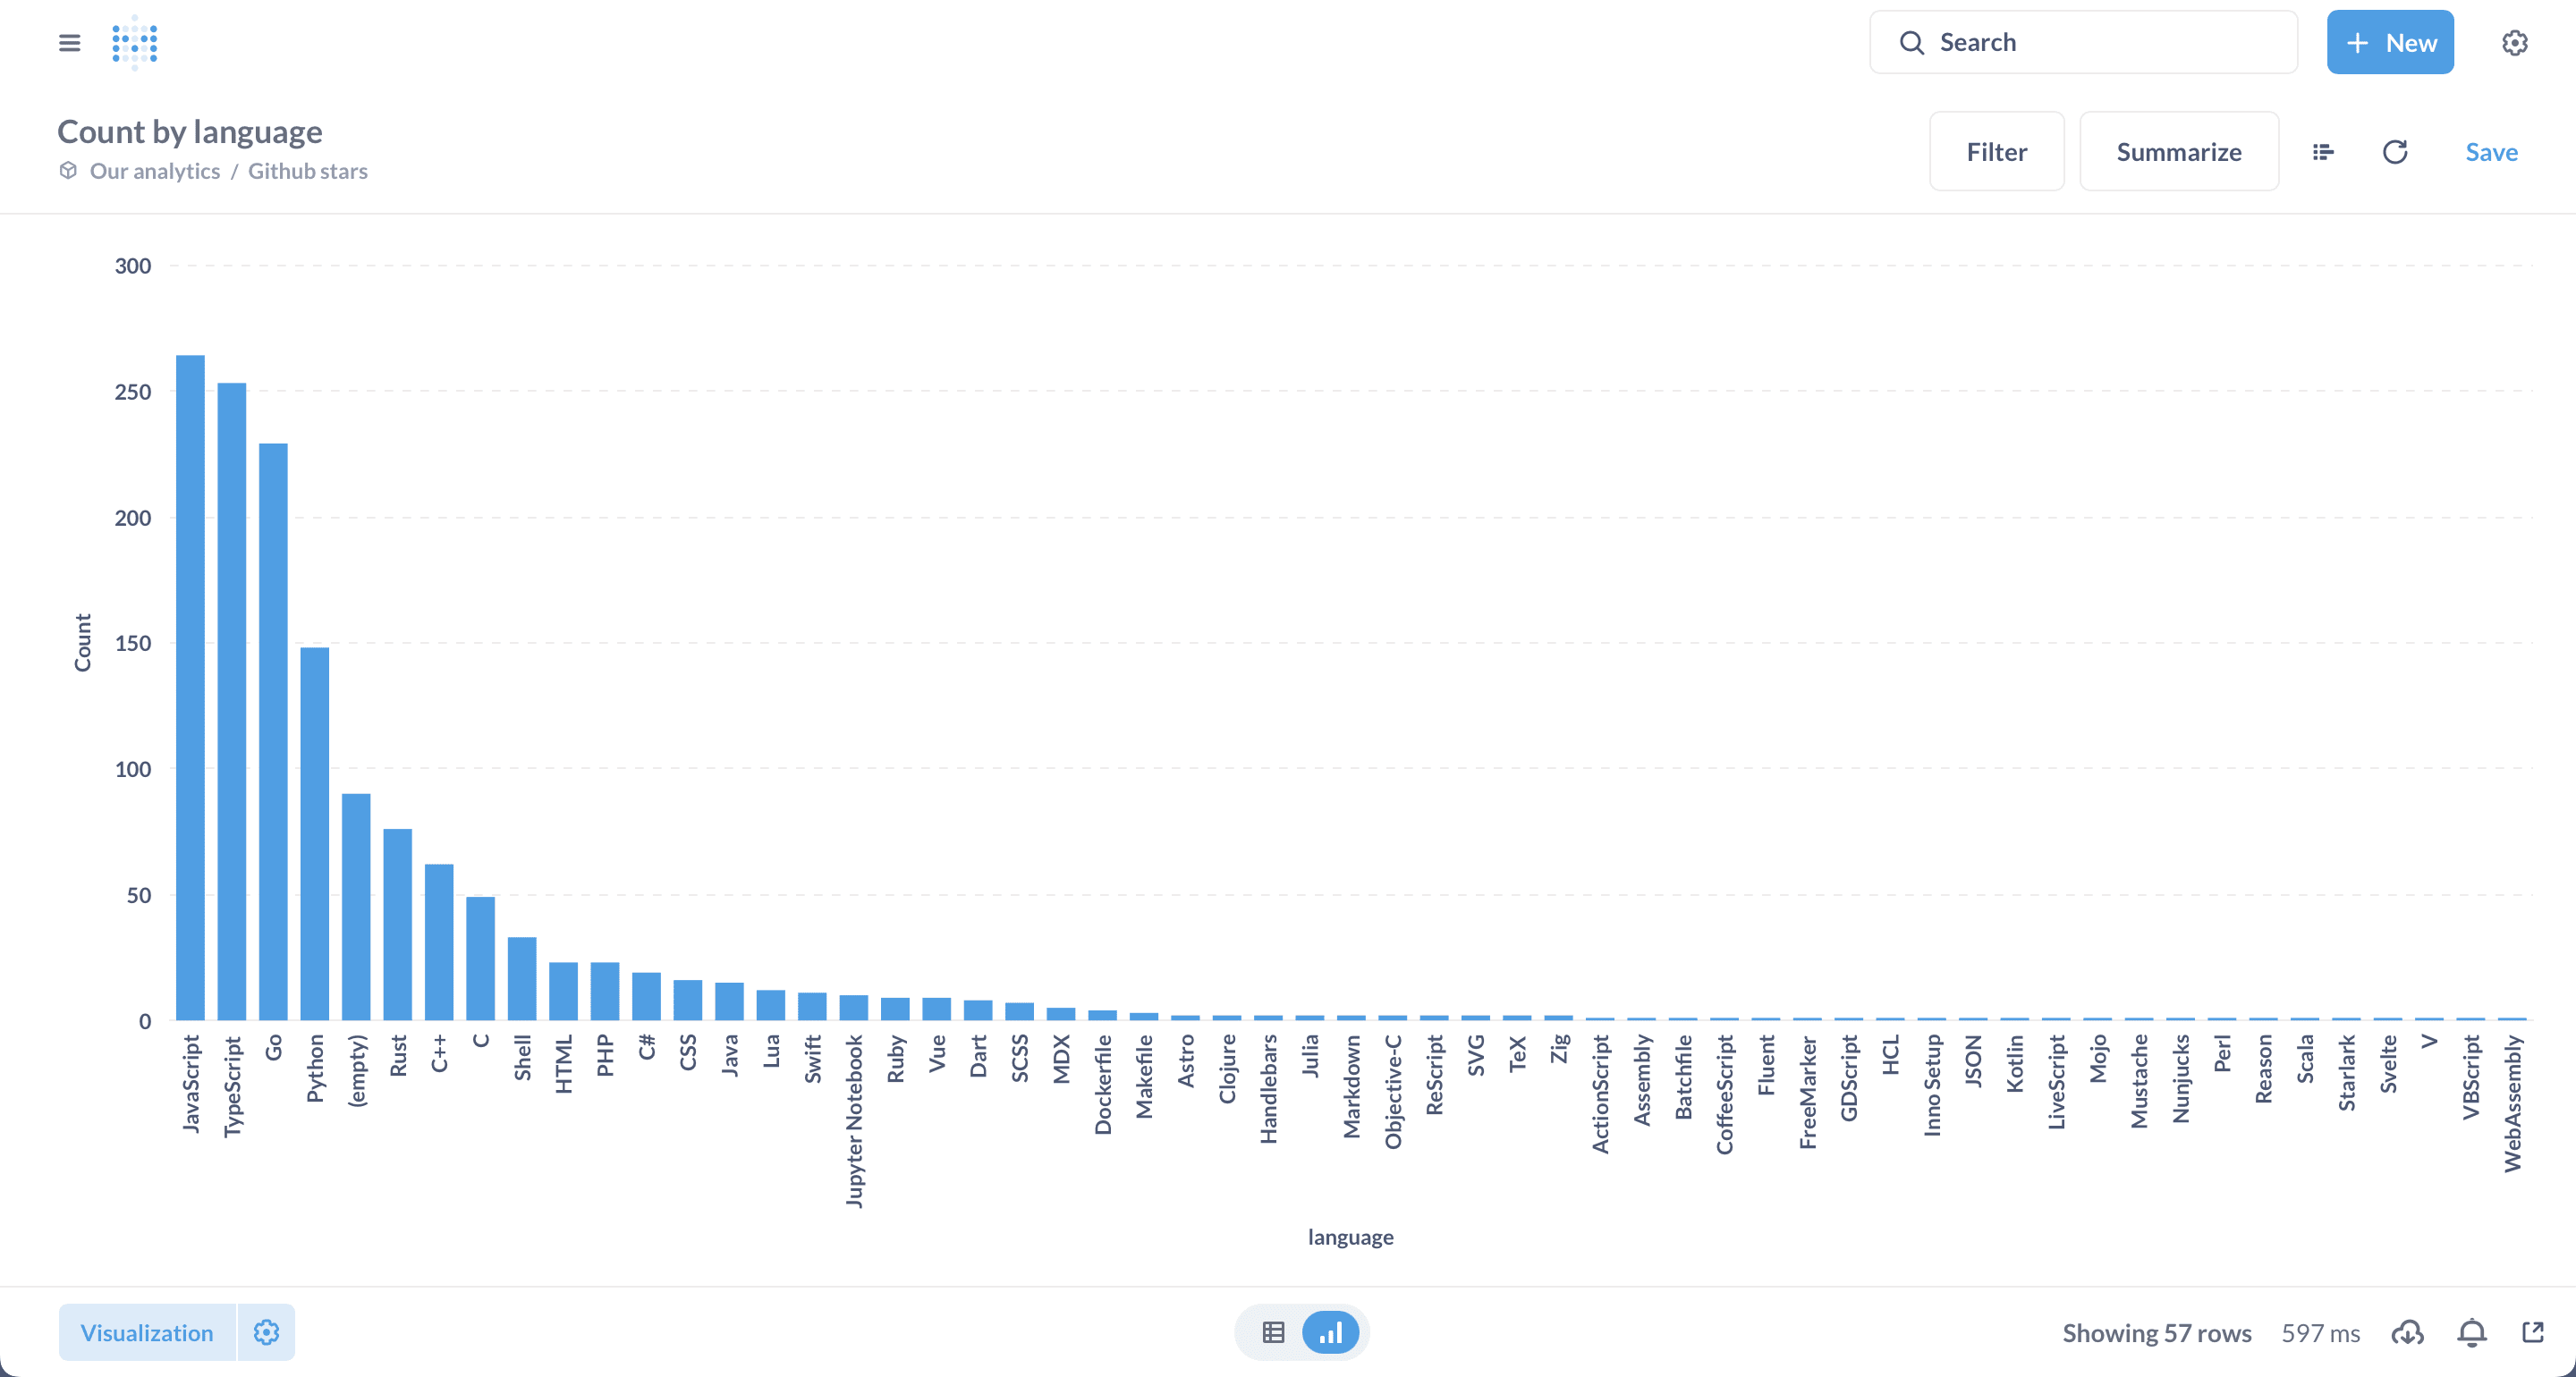Click the refresh/reload icon
2576x1377 pixels.
pyautogui.click(x=2397, y=152)
